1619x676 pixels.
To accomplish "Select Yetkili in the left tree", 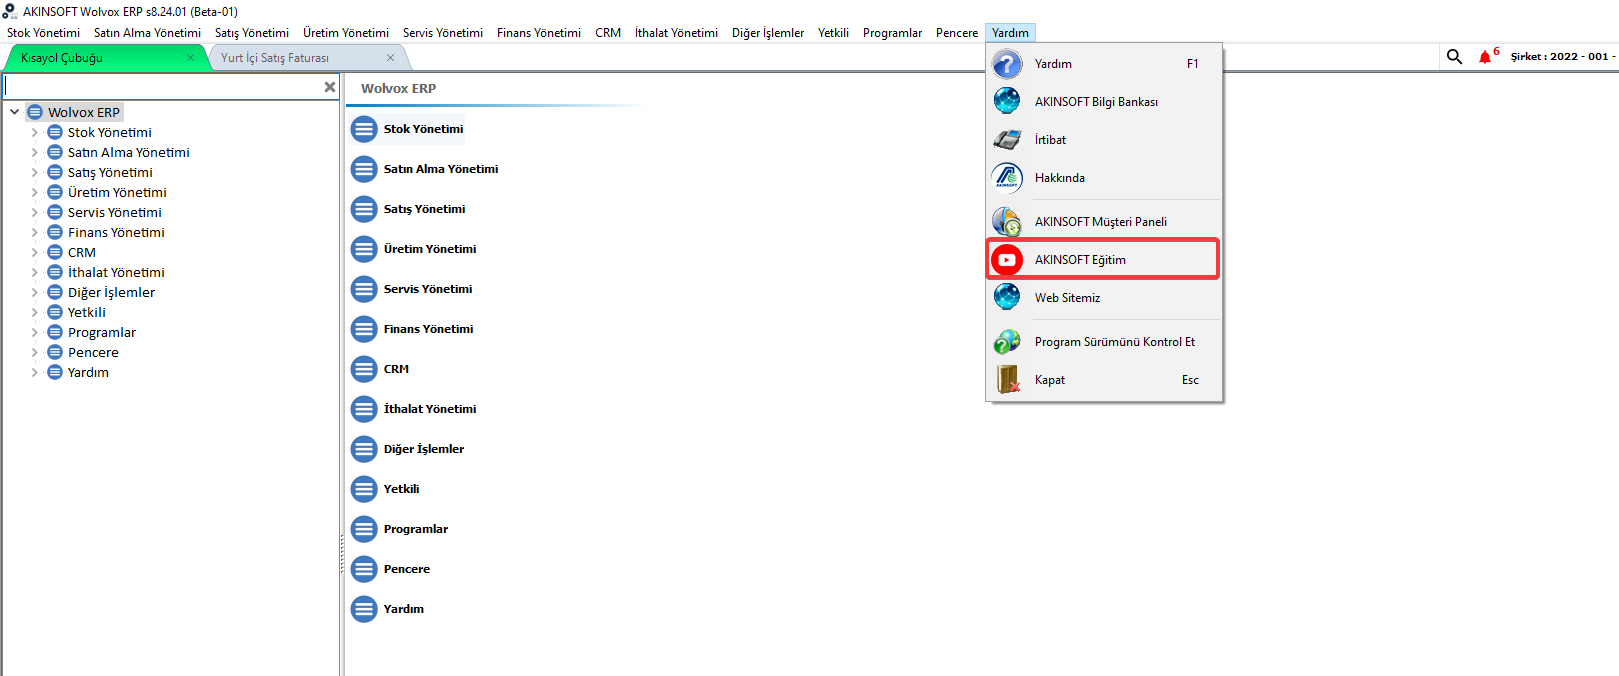I will pos(87,312).
